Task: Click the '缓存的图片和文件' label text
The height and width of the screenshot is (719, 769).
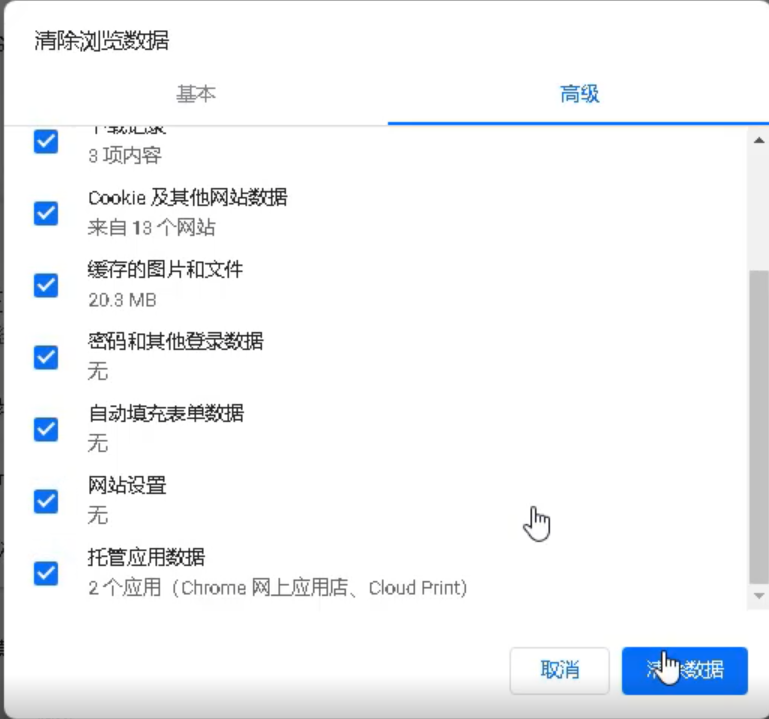Action: (x=165, y=270)
